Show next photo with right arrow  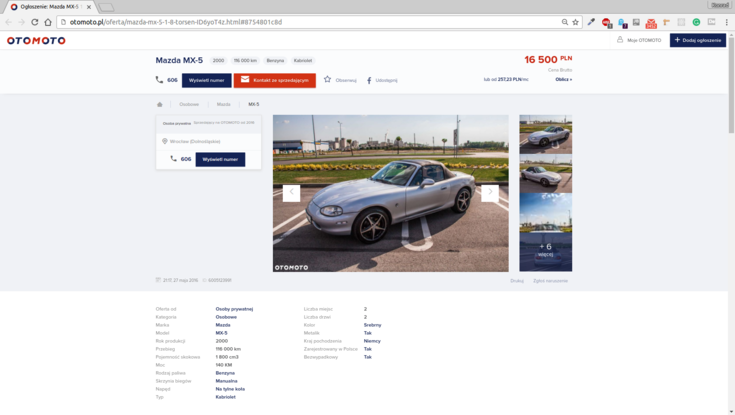(490, 193)
